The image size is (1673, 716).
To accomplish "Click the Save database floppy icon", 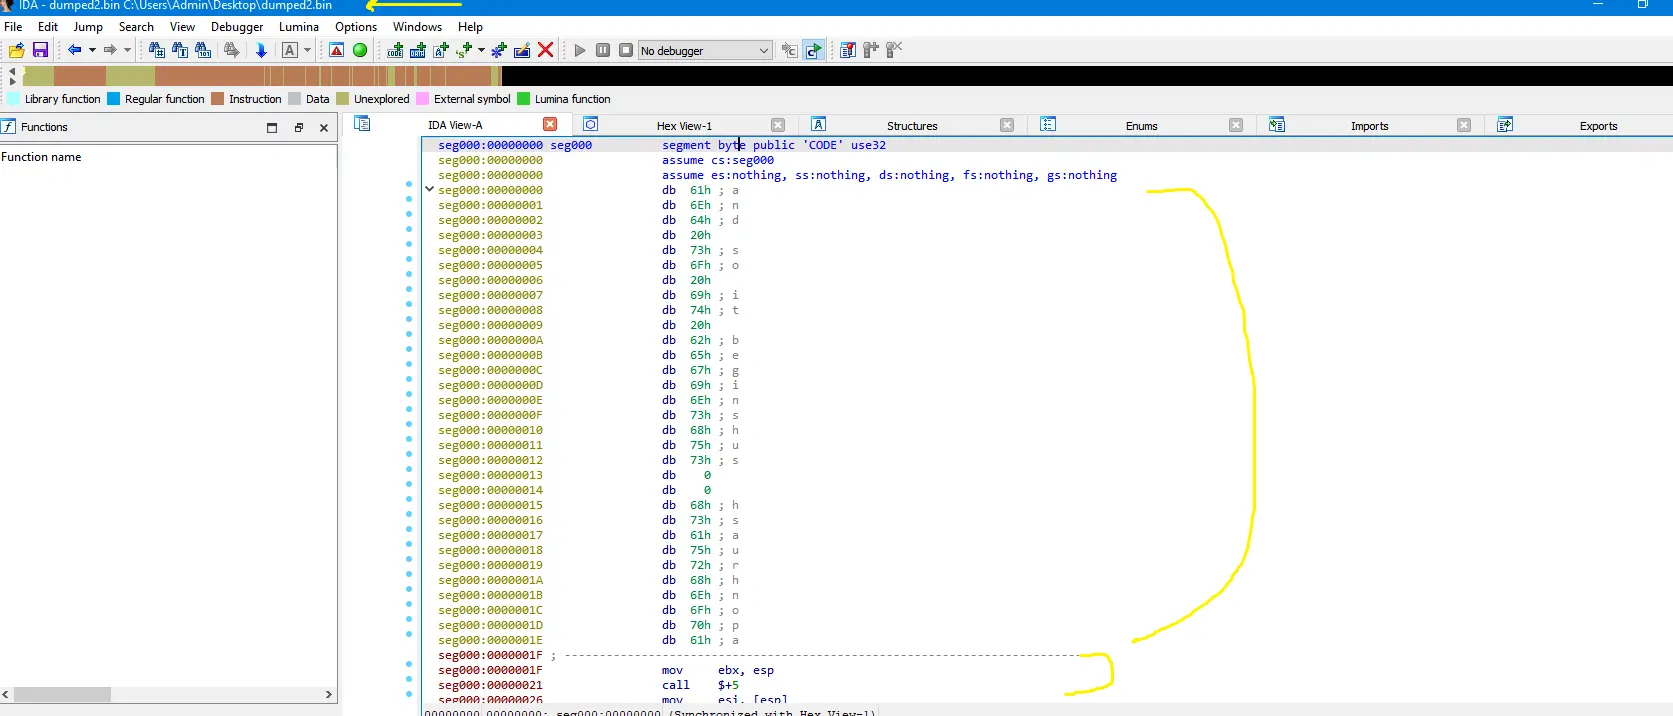I will [x=40, y=50].
